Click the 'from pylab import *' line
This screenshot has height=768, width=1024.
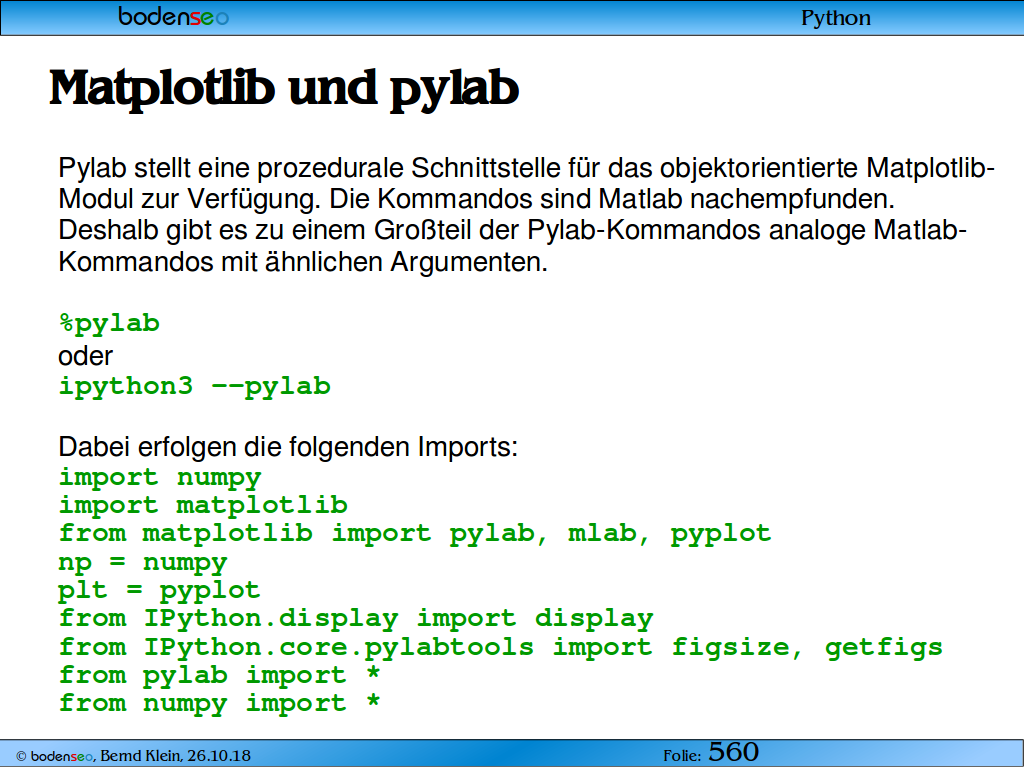click(x=219, y=675)
